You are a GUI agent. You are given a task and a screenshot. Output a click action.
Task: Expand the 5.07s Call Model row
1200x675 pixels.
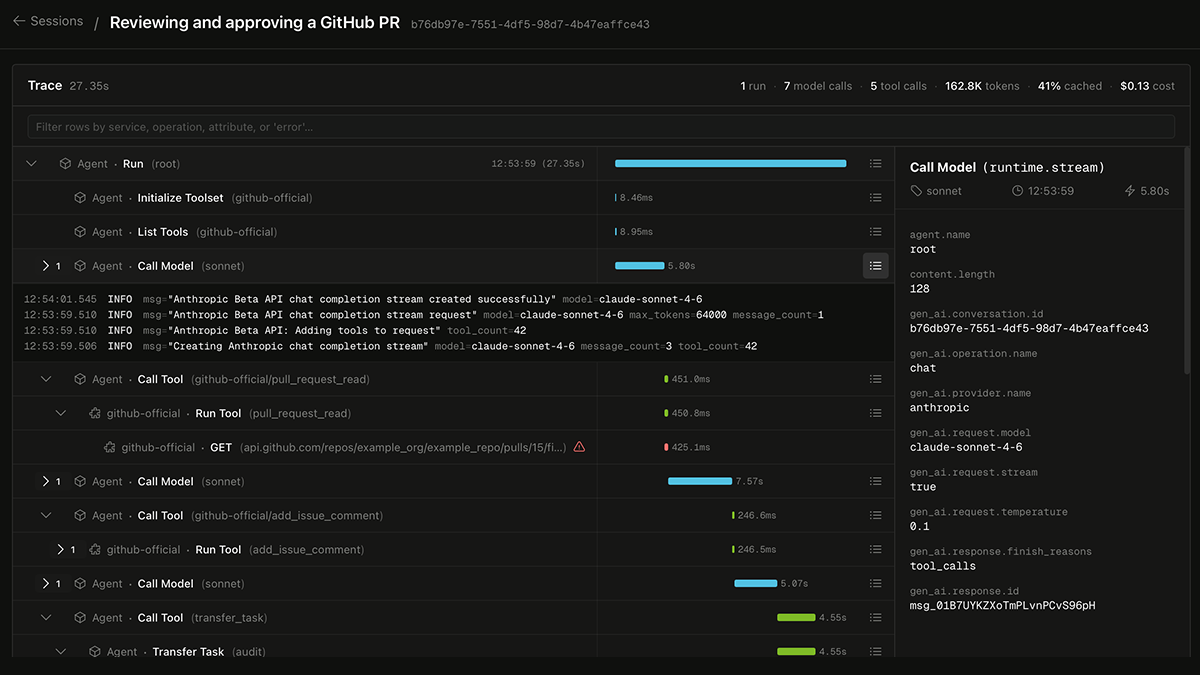pos(46,583)
